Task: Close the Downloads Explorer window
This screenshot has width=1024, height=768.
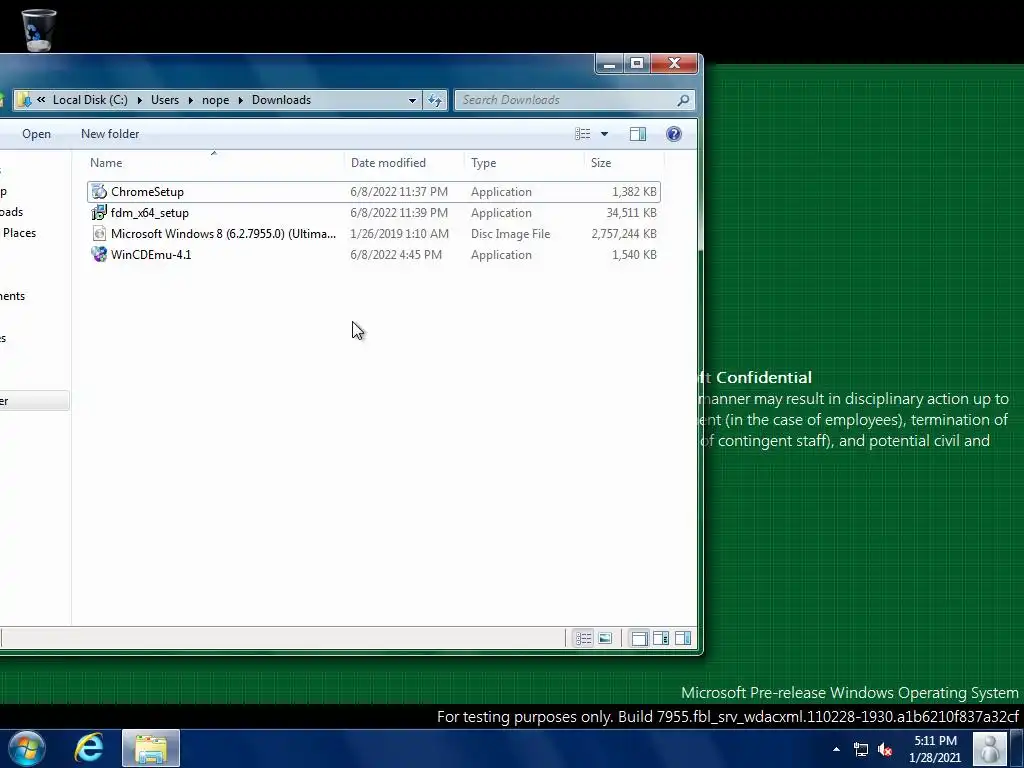Action: (675, 63)
